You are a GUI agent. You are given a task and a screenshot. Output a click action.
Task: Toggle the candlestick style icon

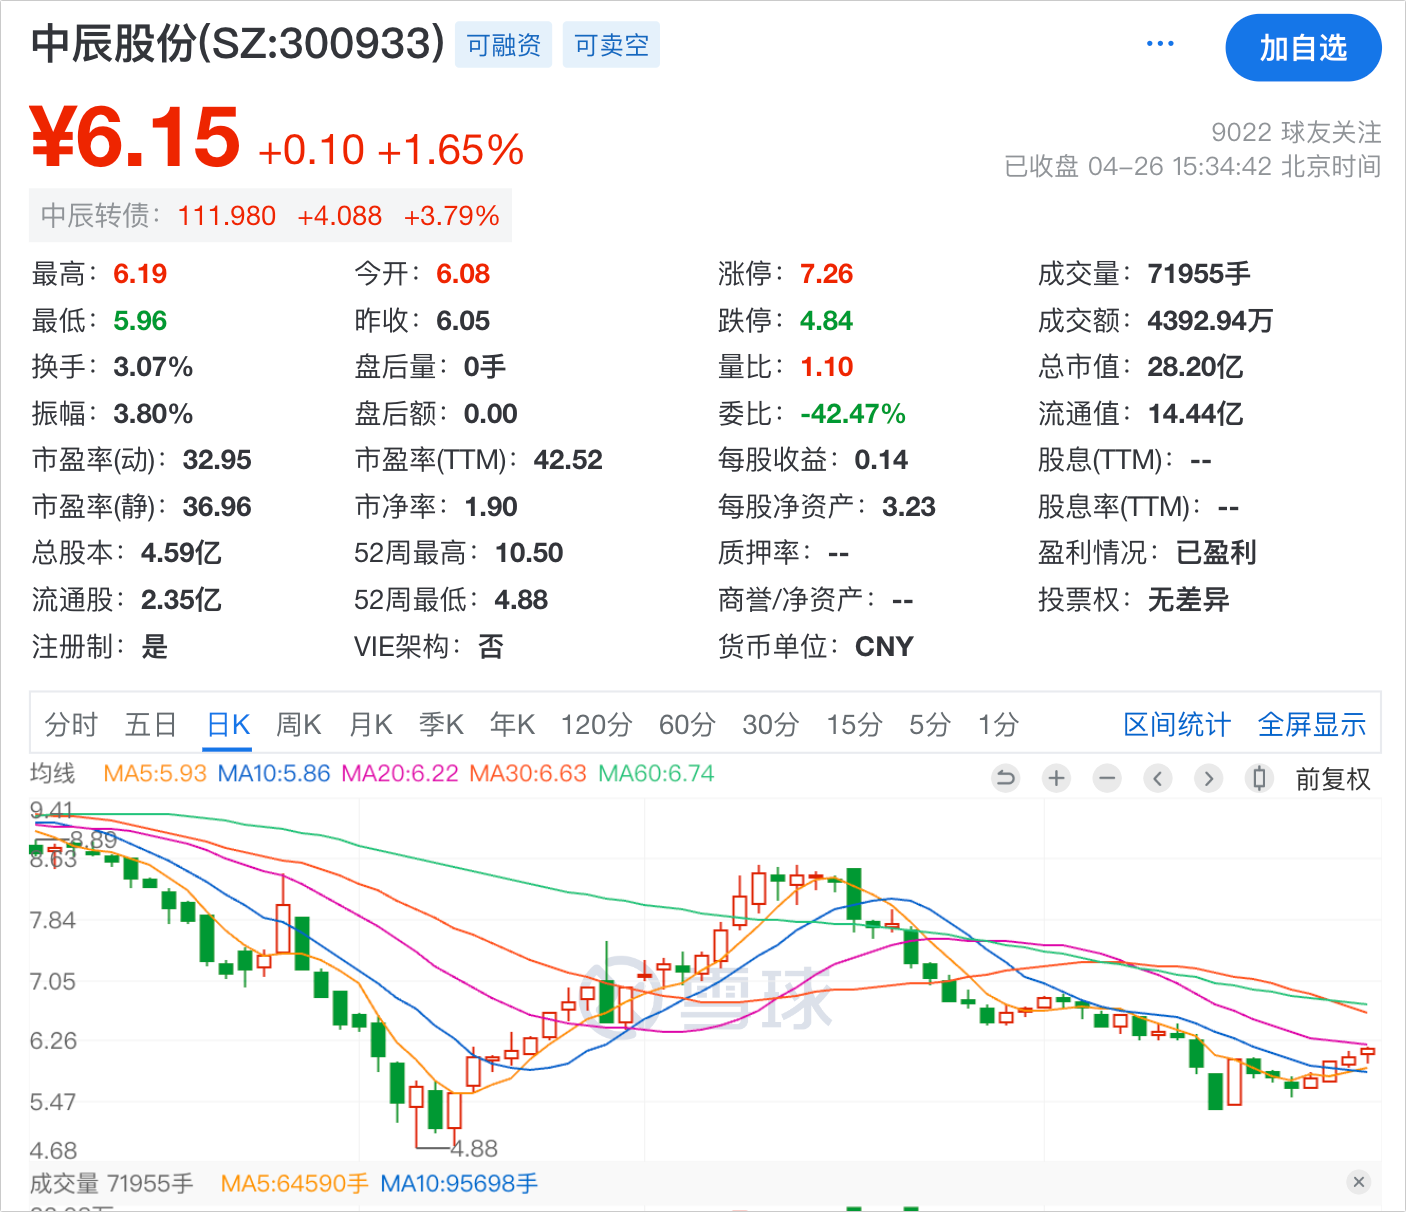(1259, 778)
